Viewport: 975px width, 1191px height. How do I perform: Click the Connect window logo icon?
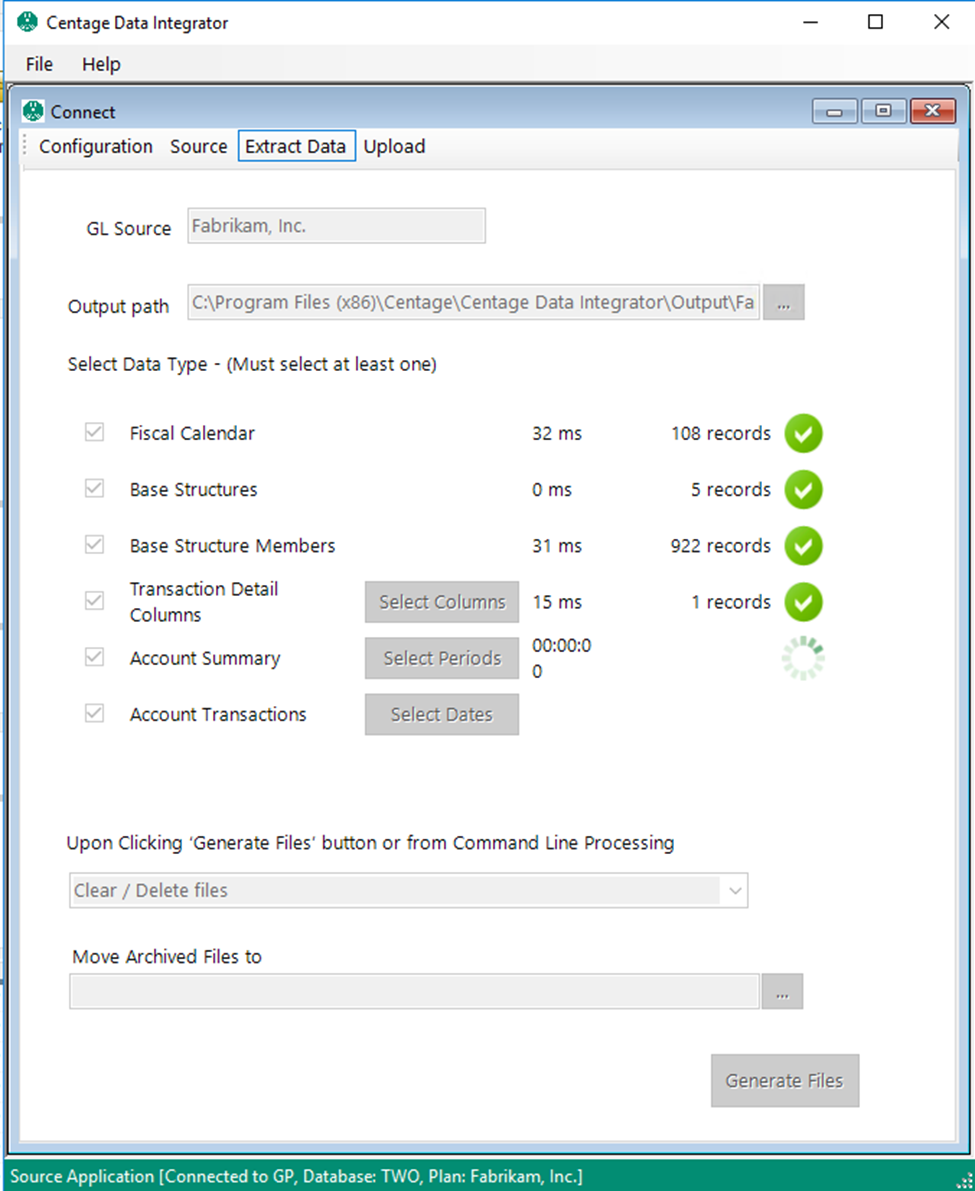[33, 112]
